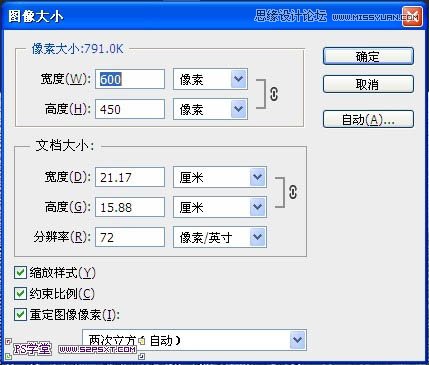Open the 厘米 unit dropdown for 高度(G)
The height and width of the screenshot is (365, 429).
coord(220,207)
